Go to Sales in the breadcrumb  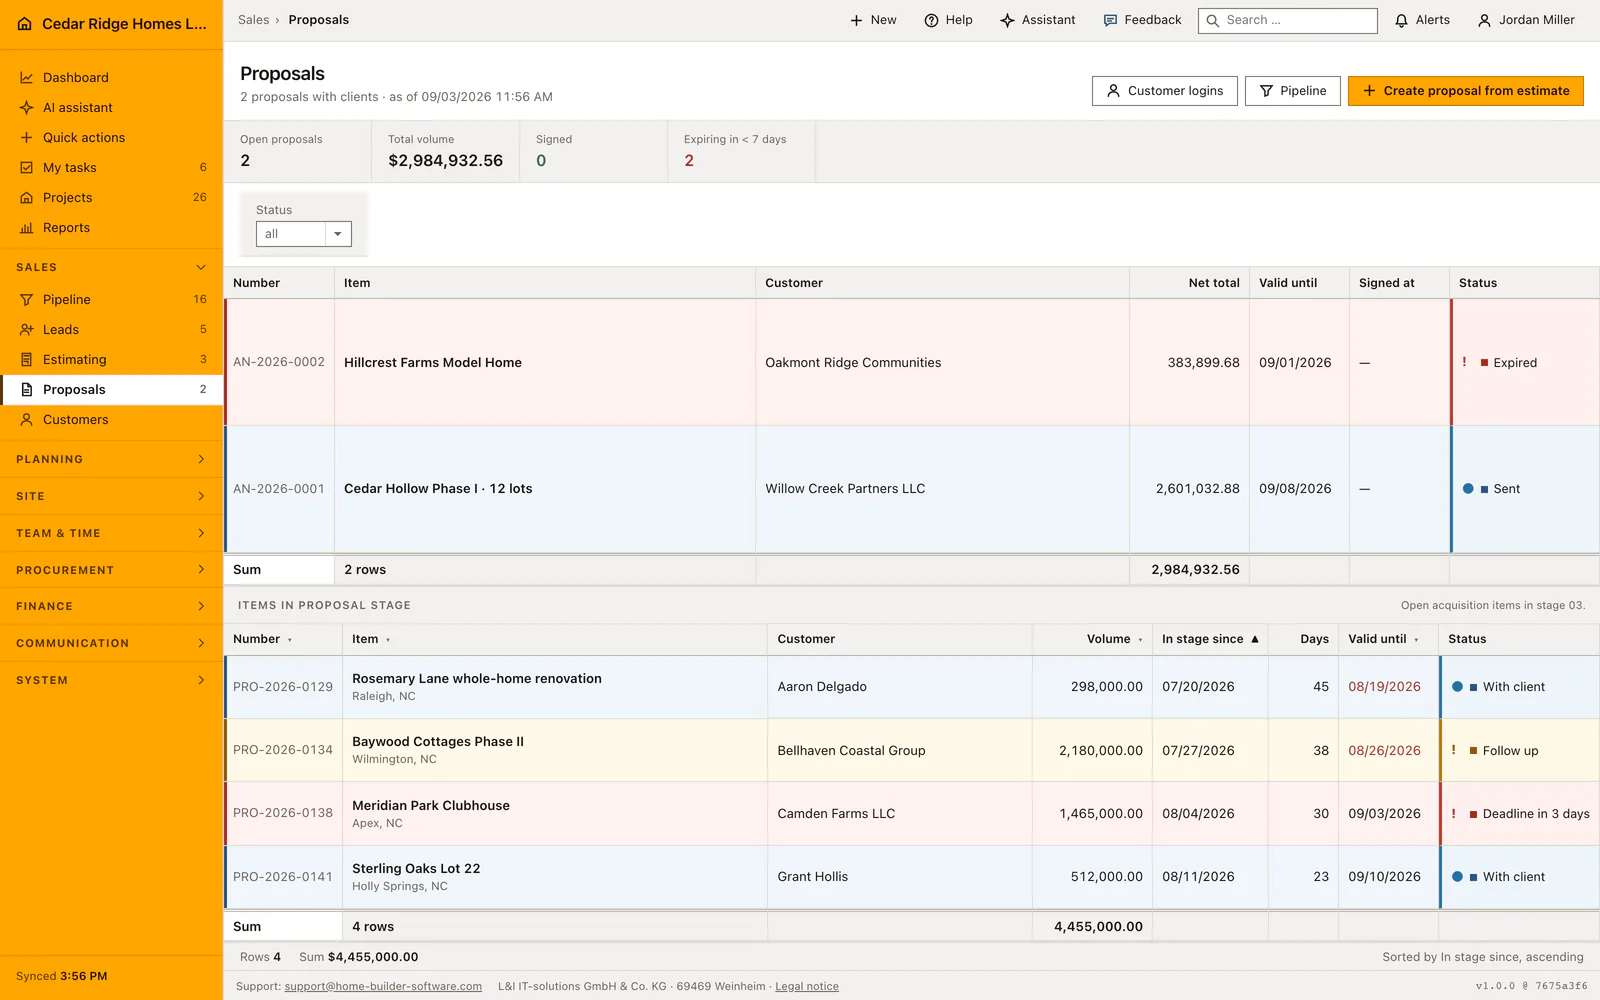point(253,20)
